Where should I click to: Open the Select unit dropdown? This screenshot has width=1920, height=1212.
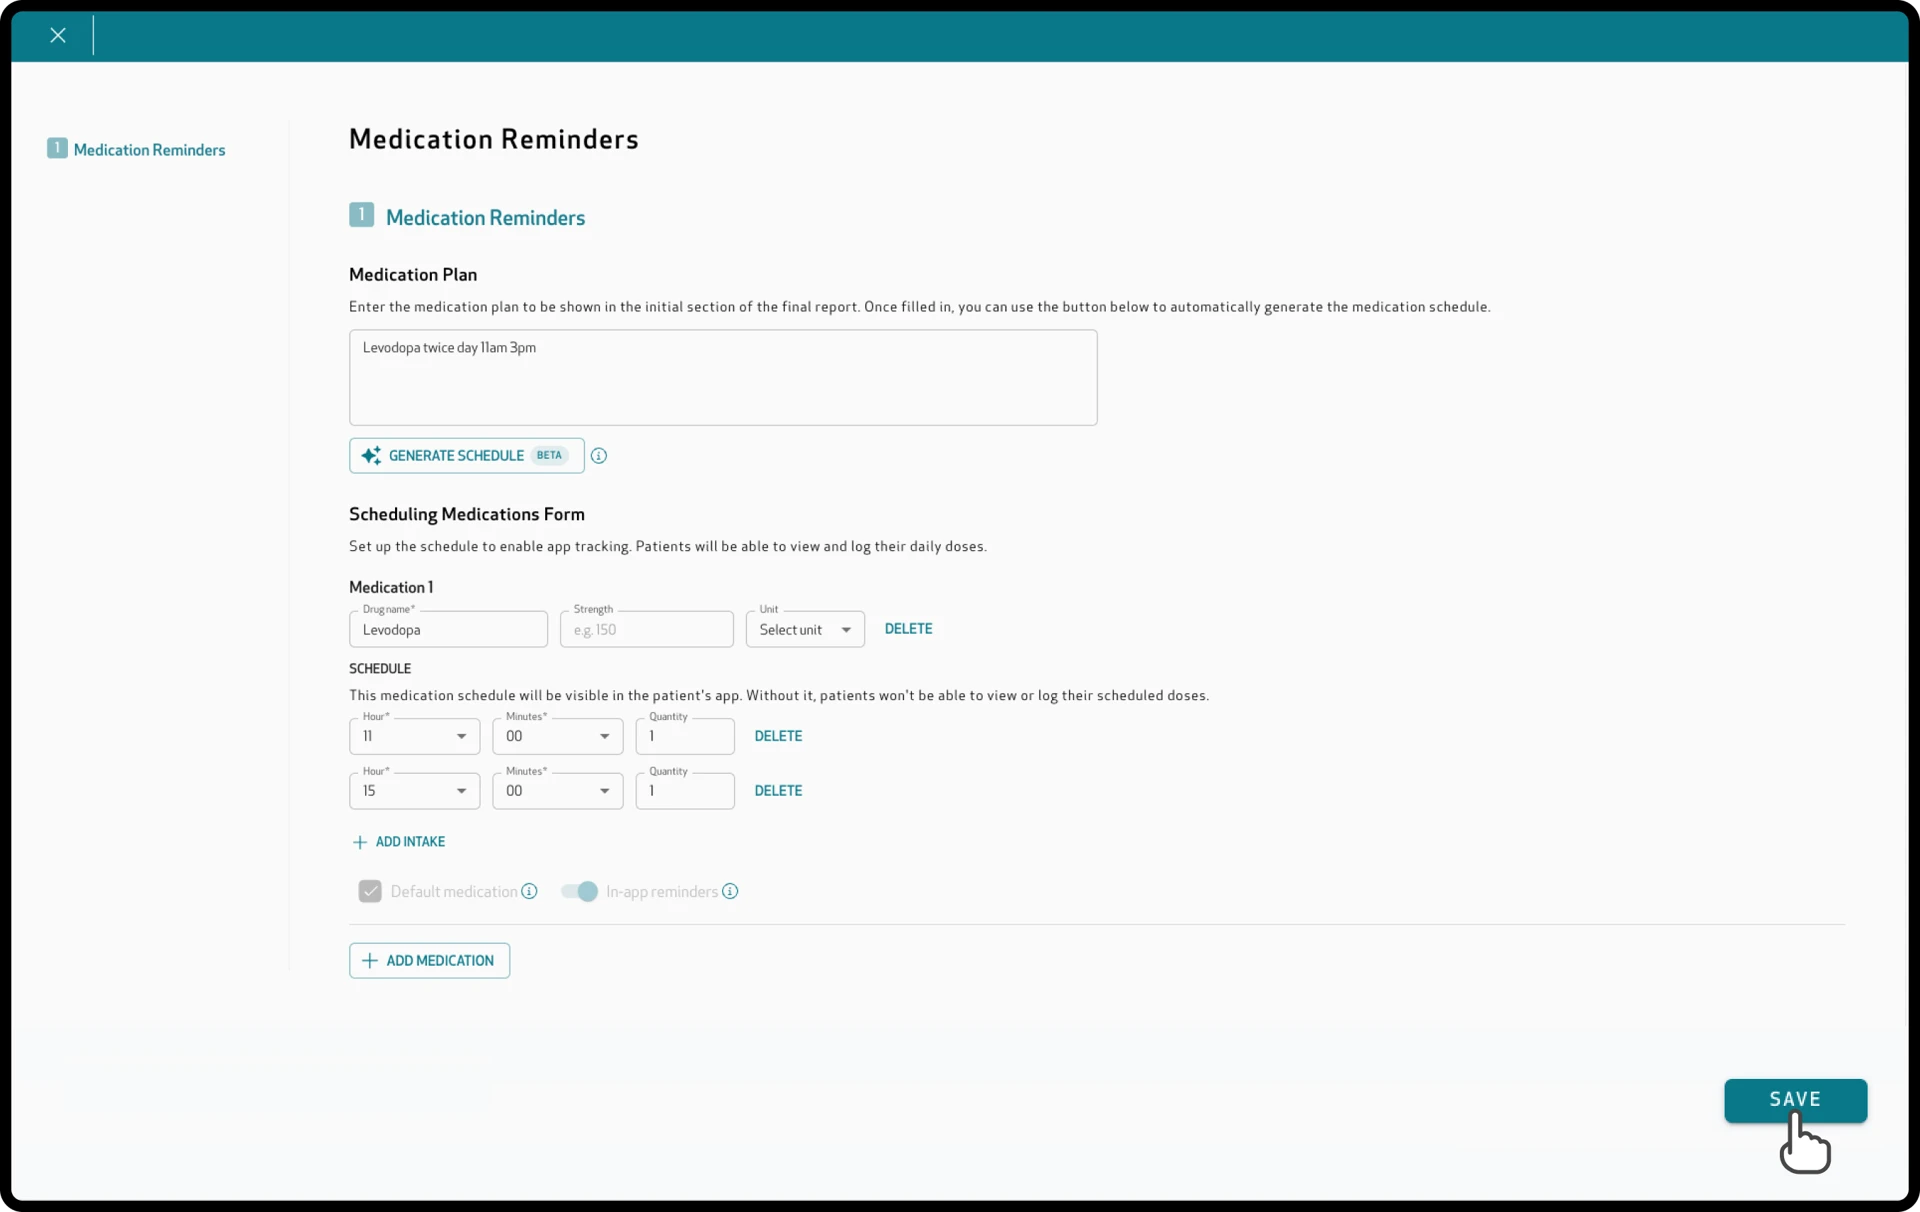[x=805, y=630]
